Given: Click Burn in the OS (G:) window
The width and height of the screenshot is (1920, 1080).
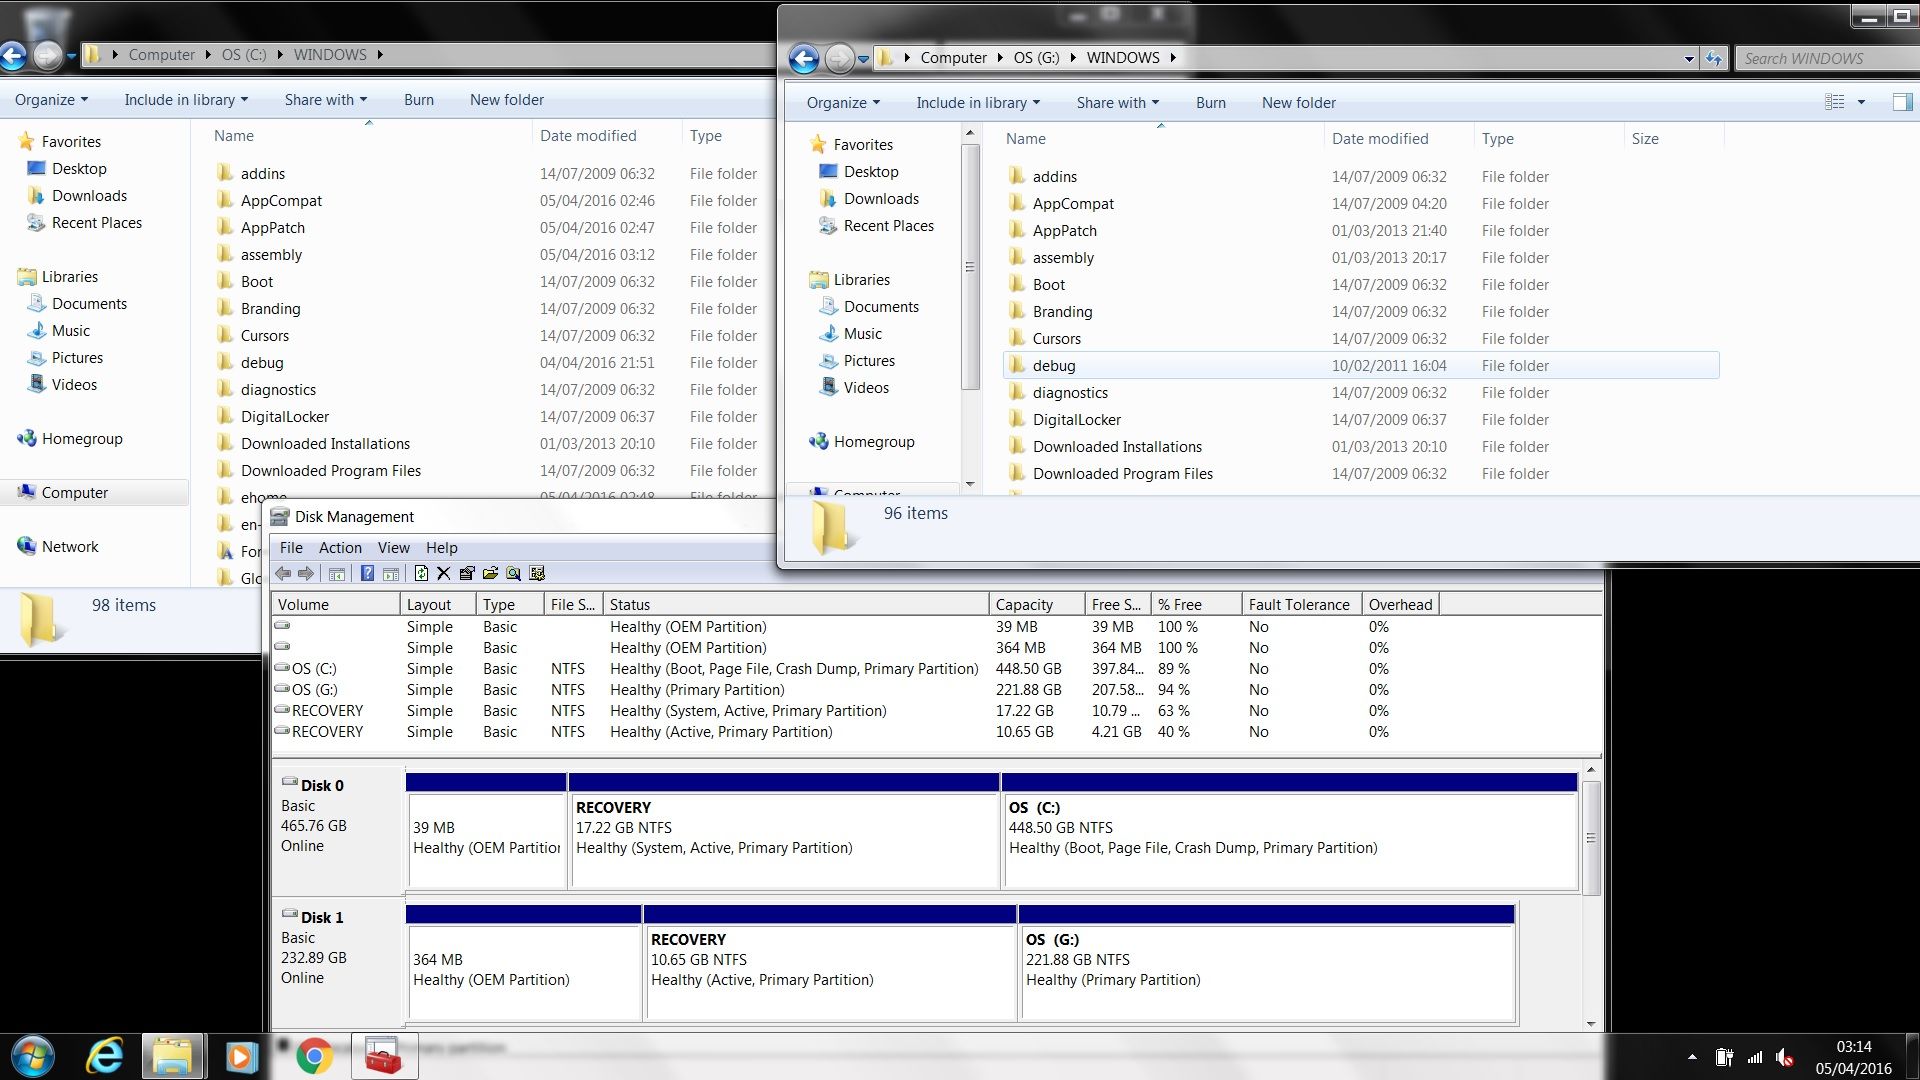Looking at the screenshot, I should [x=1210, y=102].
